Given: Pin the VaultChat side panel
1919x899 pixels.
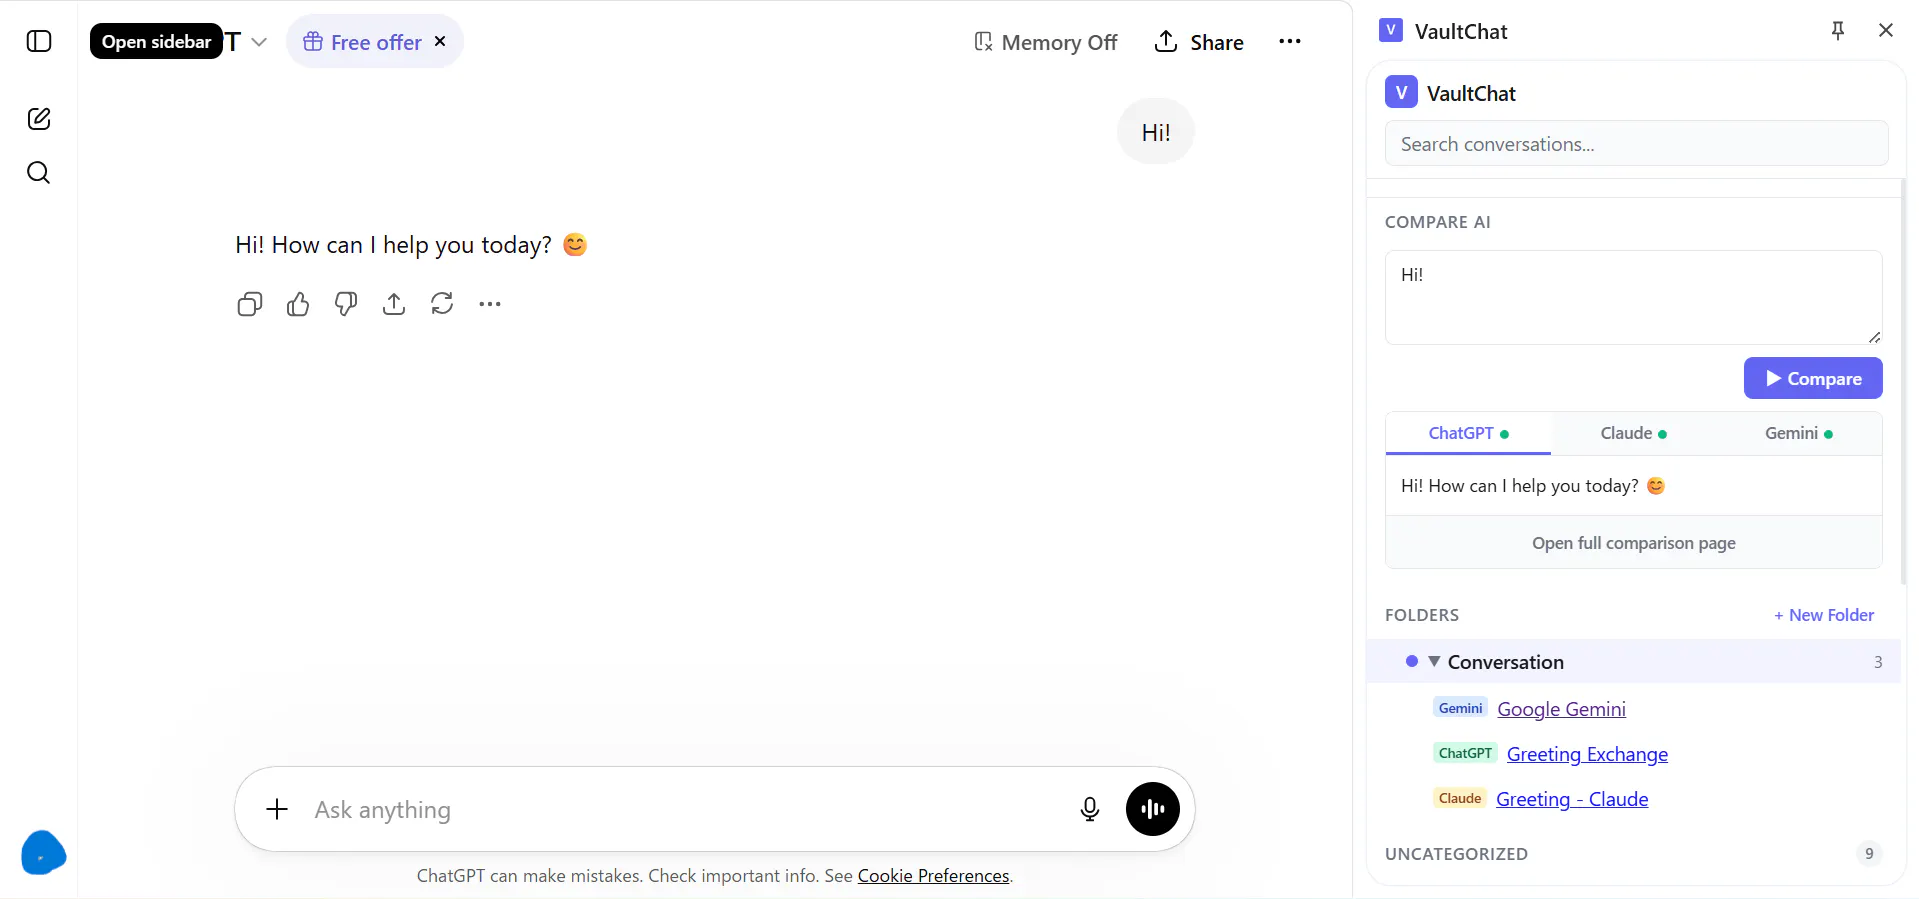Looking at the screenshot, I should 1838,31.
